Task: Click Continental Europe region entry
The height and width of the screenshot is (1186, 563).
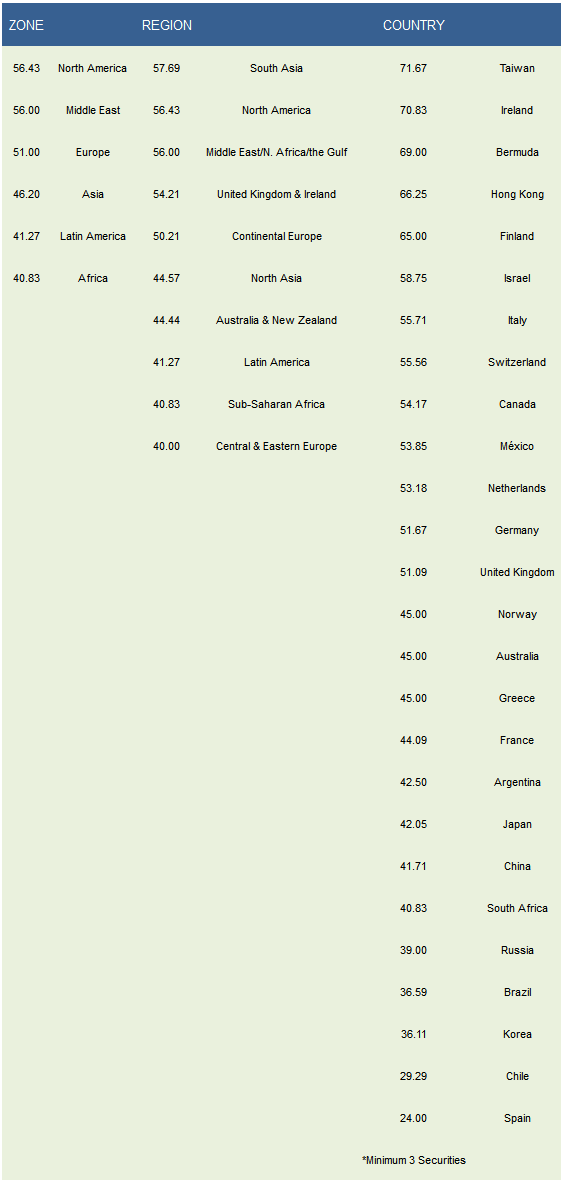Action: [x=277, y=236]
